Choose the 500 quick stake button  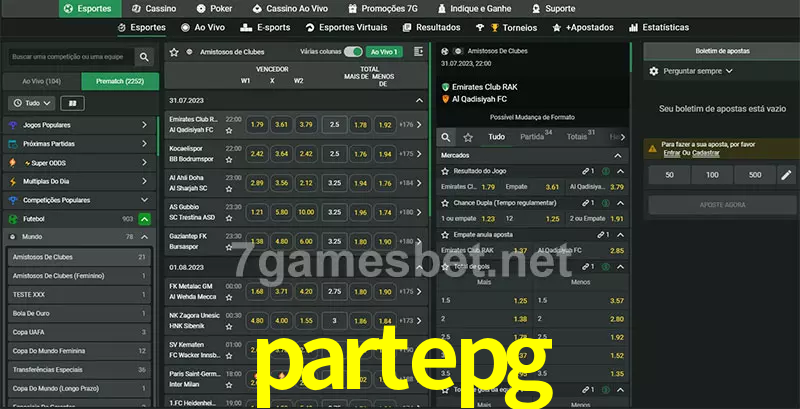pos(755,175)
